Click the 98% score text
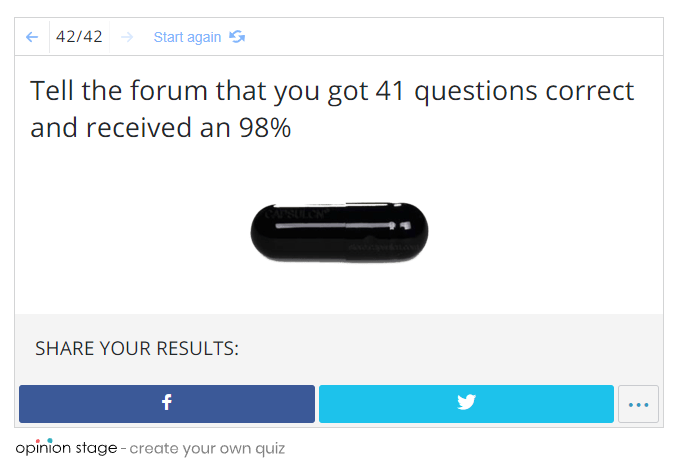 click(x=265, y=128)
